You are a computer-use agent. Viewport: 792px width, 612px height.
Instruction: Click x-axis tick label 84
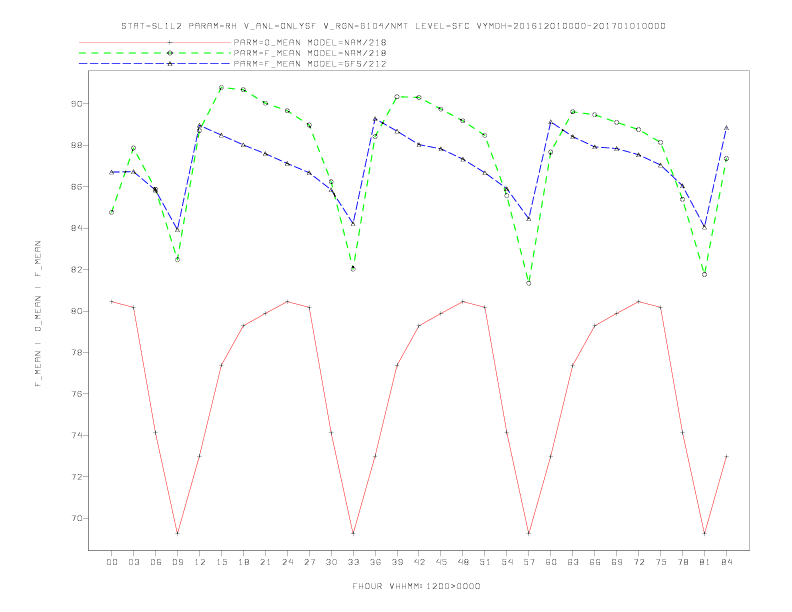tap(727, 562)
